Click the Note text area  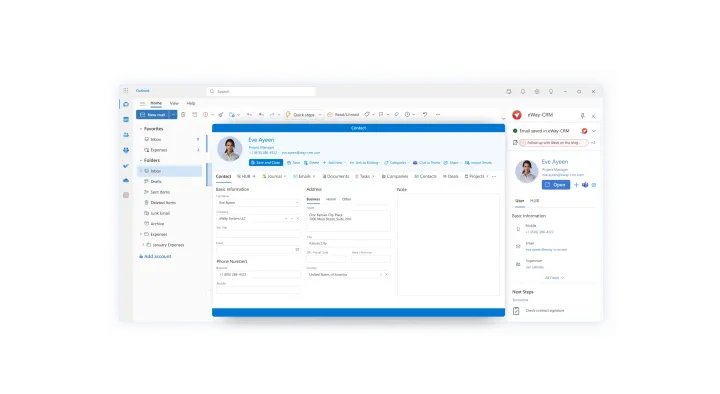pos(448,244)
